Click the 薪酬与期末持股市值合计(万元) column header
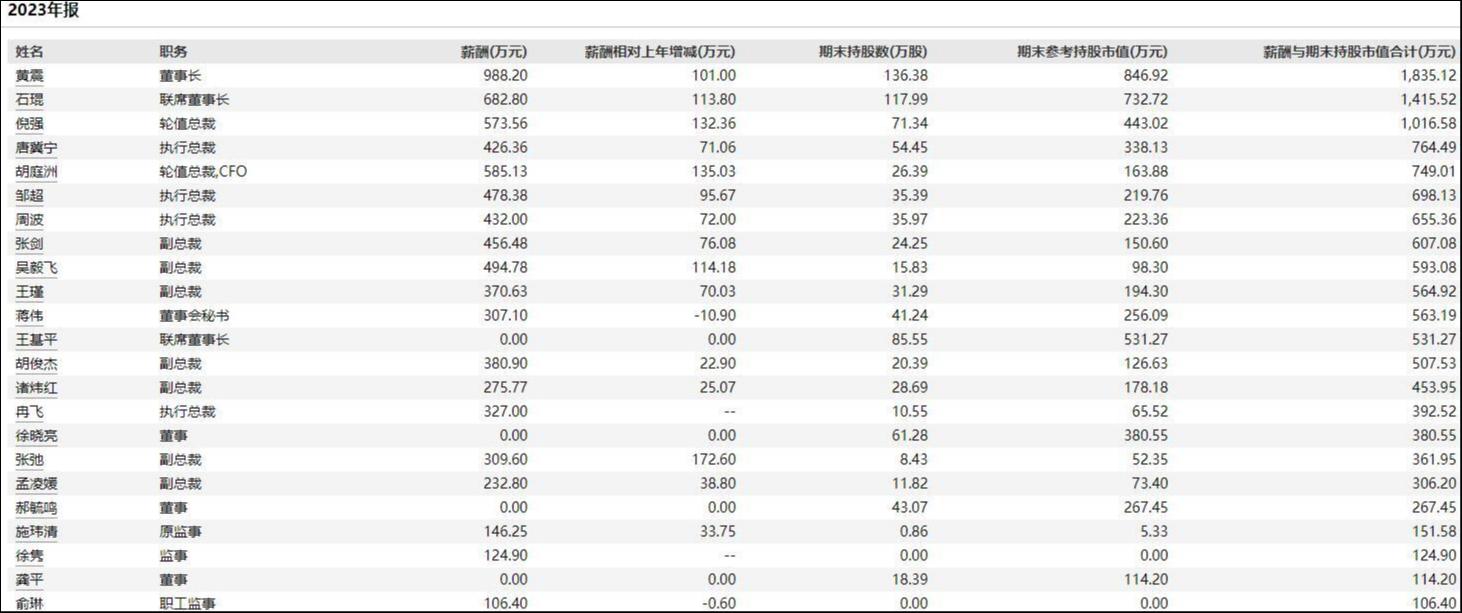Screen dimensions: 1462x613 [x=1360, y=52]
